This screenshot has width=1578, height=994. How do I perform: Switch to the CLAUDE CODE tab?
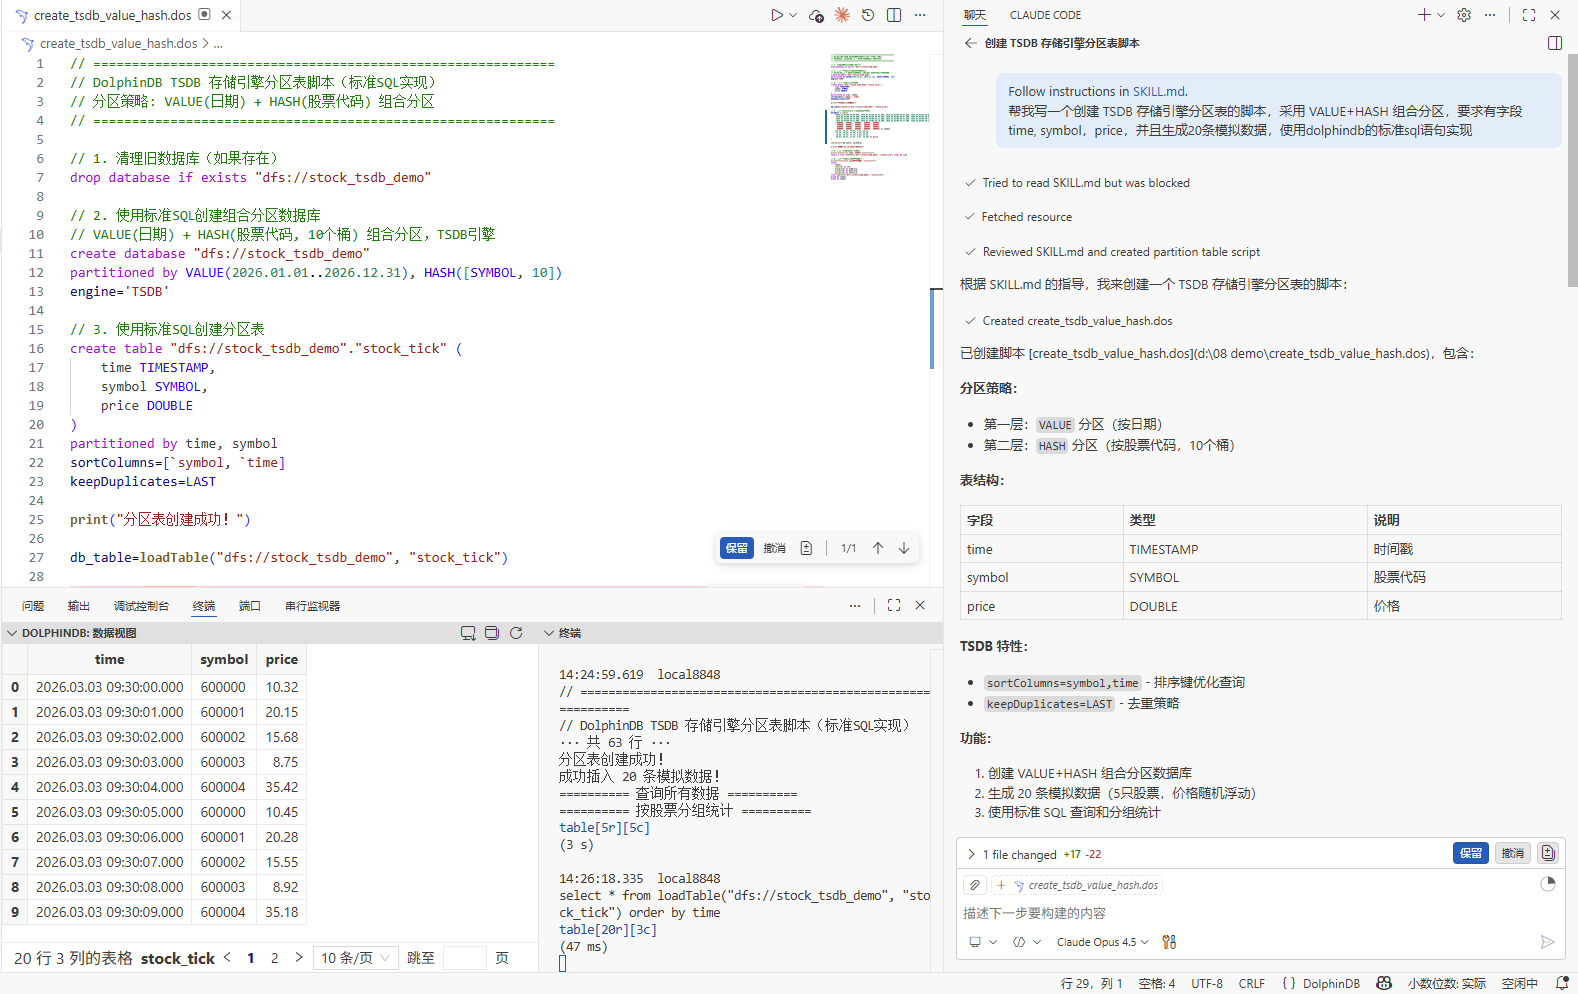(x=1045, y=15)
